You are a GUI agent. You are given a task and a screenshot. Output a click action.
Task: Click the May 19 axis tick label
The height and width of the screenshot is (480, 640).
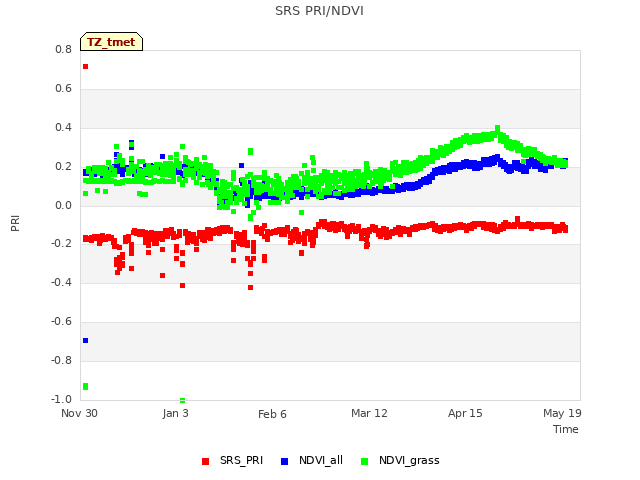pos(562,413)
